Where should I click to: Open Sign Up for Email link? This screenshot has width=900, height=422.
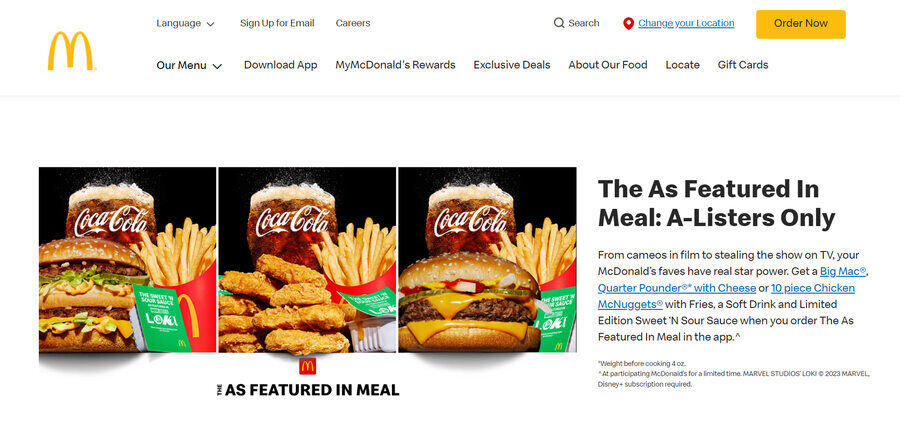(x=277, y=23)
